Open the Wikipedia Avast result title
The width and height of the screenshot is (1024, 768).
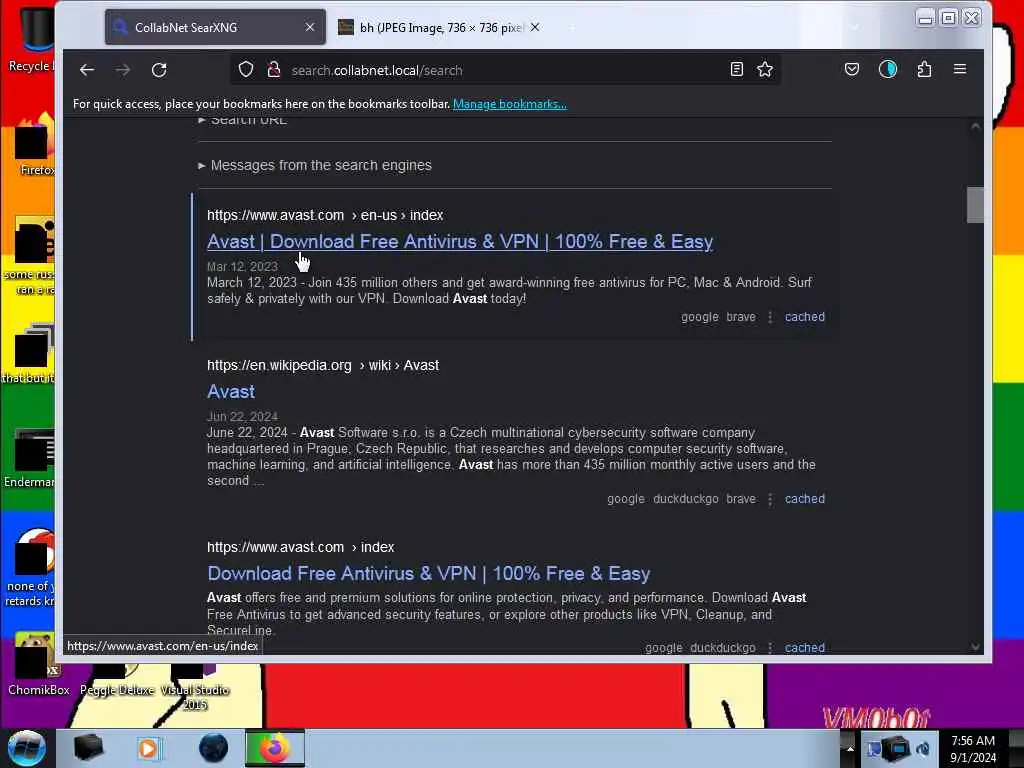pyautogui.click(x=231, y=392)
